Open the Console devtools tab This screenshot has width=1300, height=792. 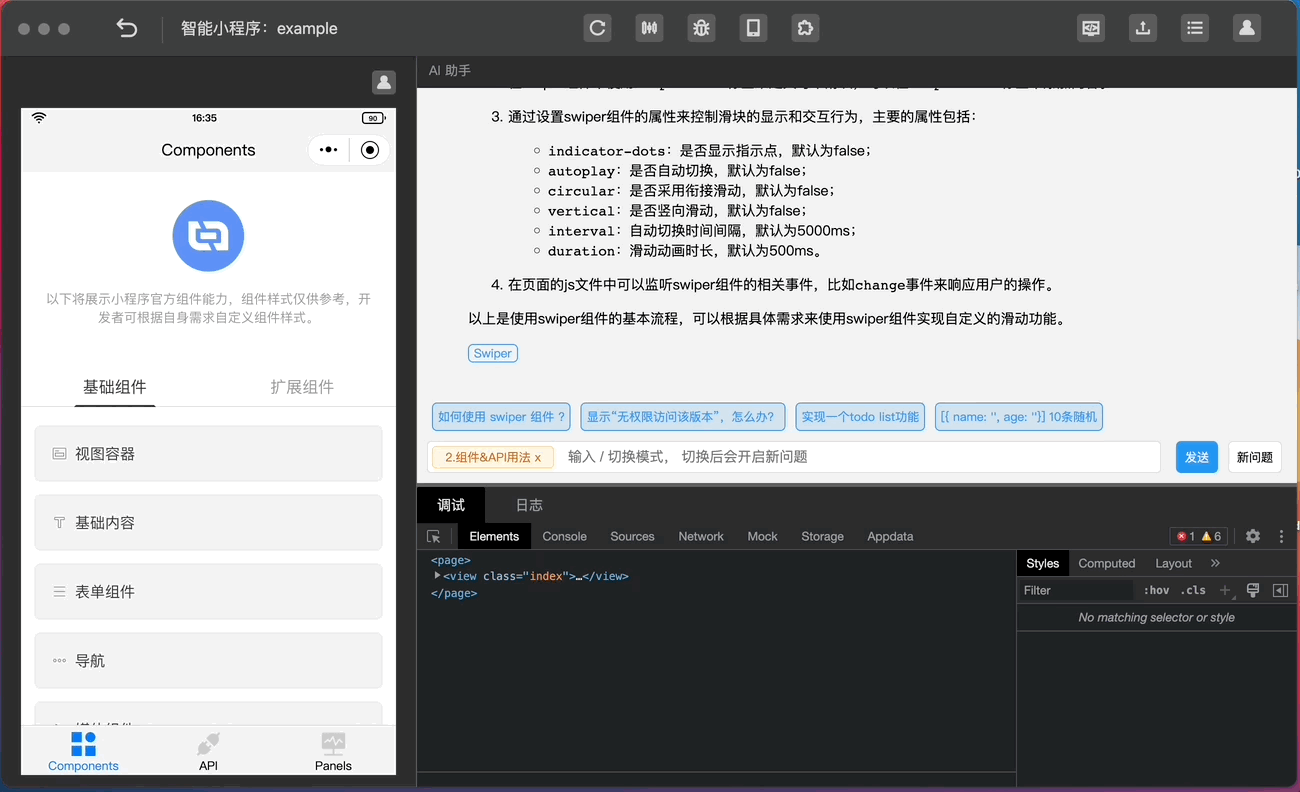564,537
